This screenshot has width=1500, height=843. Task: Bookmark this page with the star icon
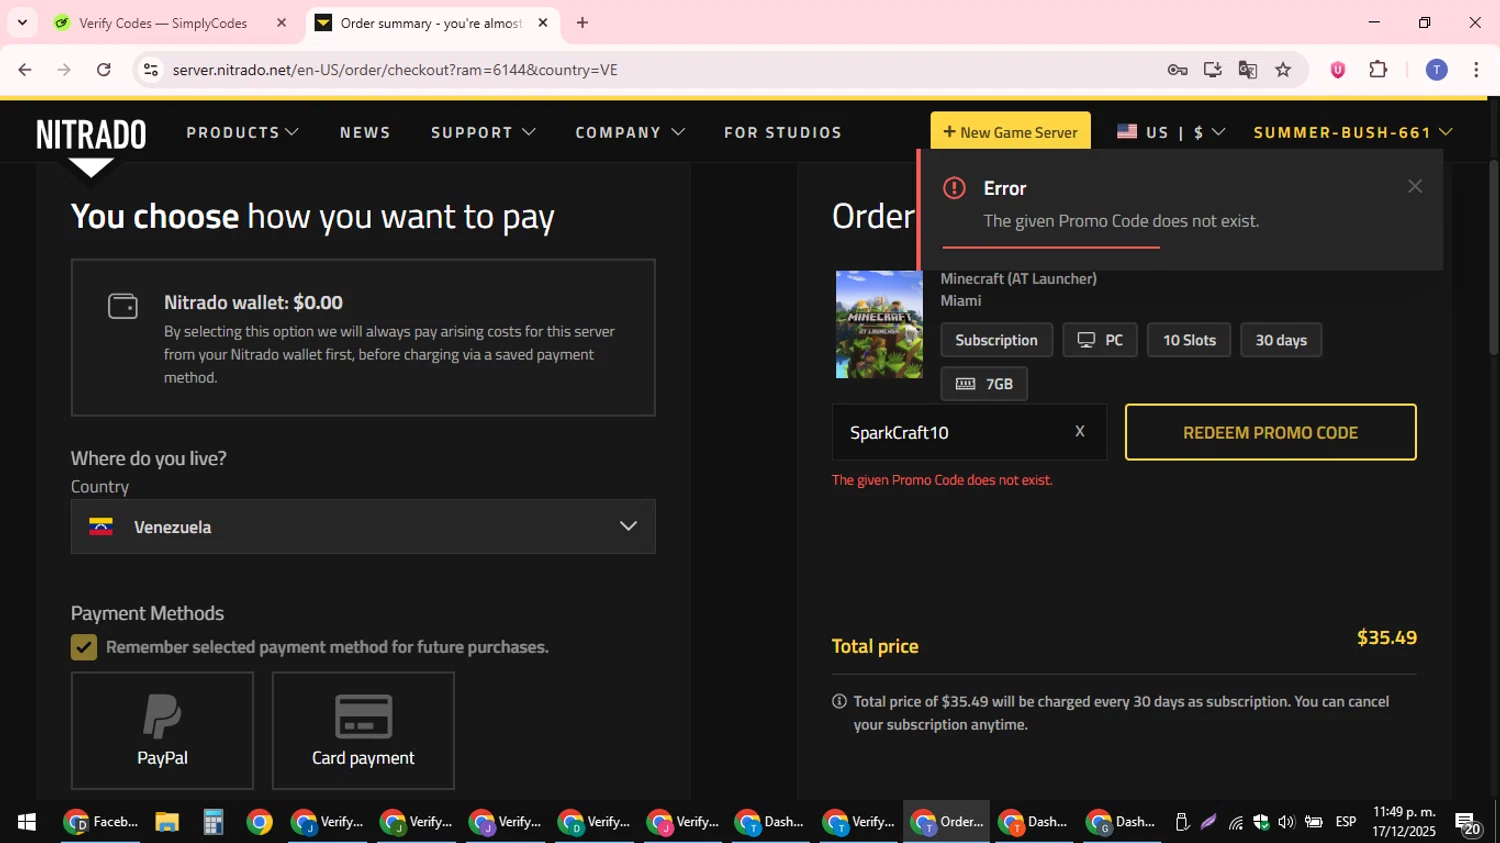[1283, 69]
